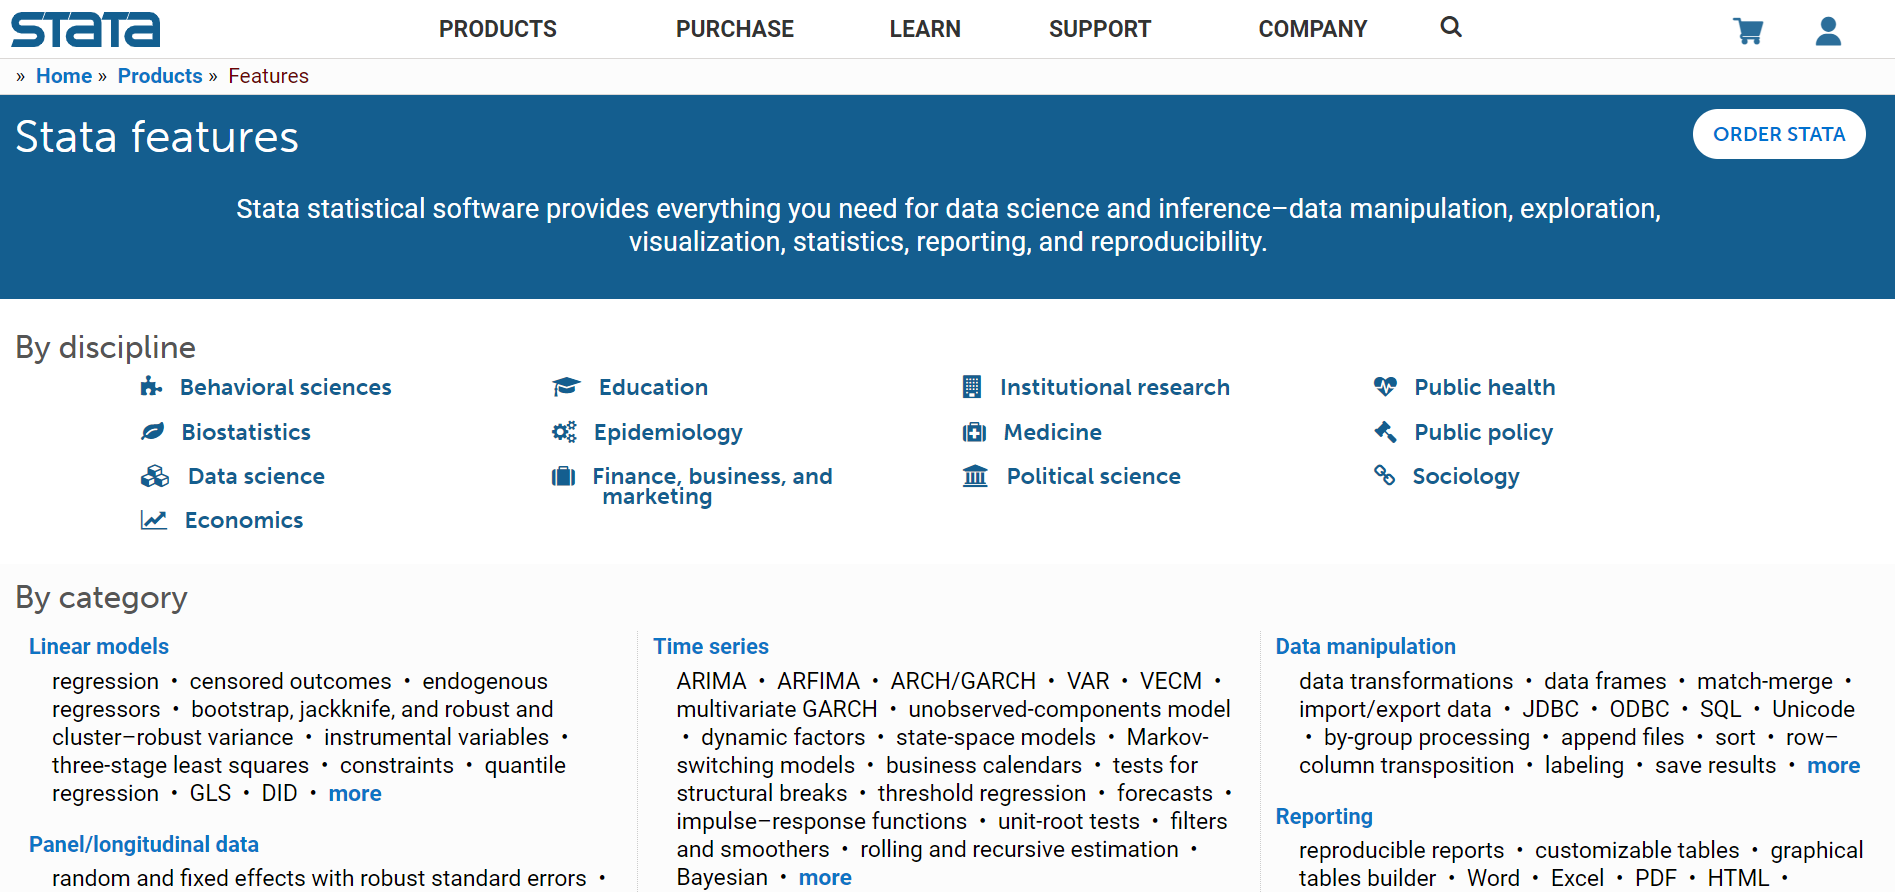The width and height of the screenshot is (1895, 892).
Task: Click the Public health heartbeat icon
Action: click(1385, 386)
